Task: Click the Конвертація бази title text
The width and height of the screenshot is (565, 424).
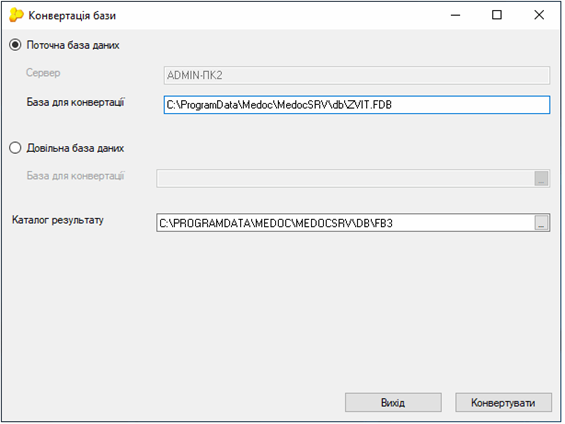Action: [72, 15]
